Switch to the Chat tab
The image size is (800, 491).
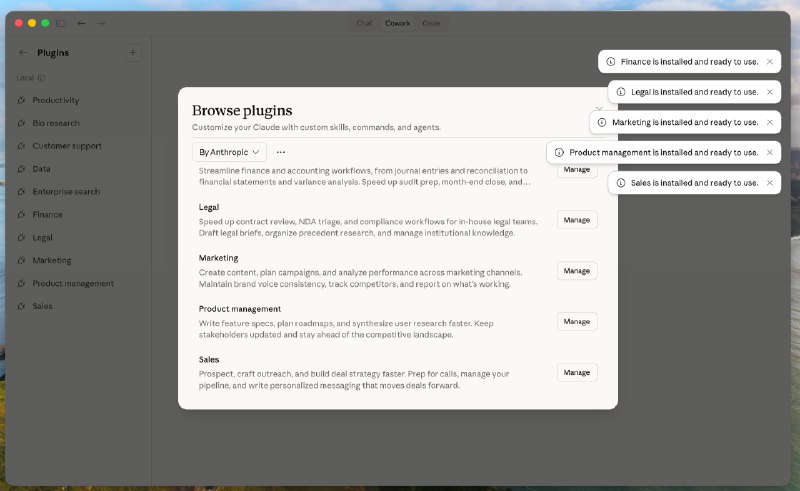[x=364, y=22]
